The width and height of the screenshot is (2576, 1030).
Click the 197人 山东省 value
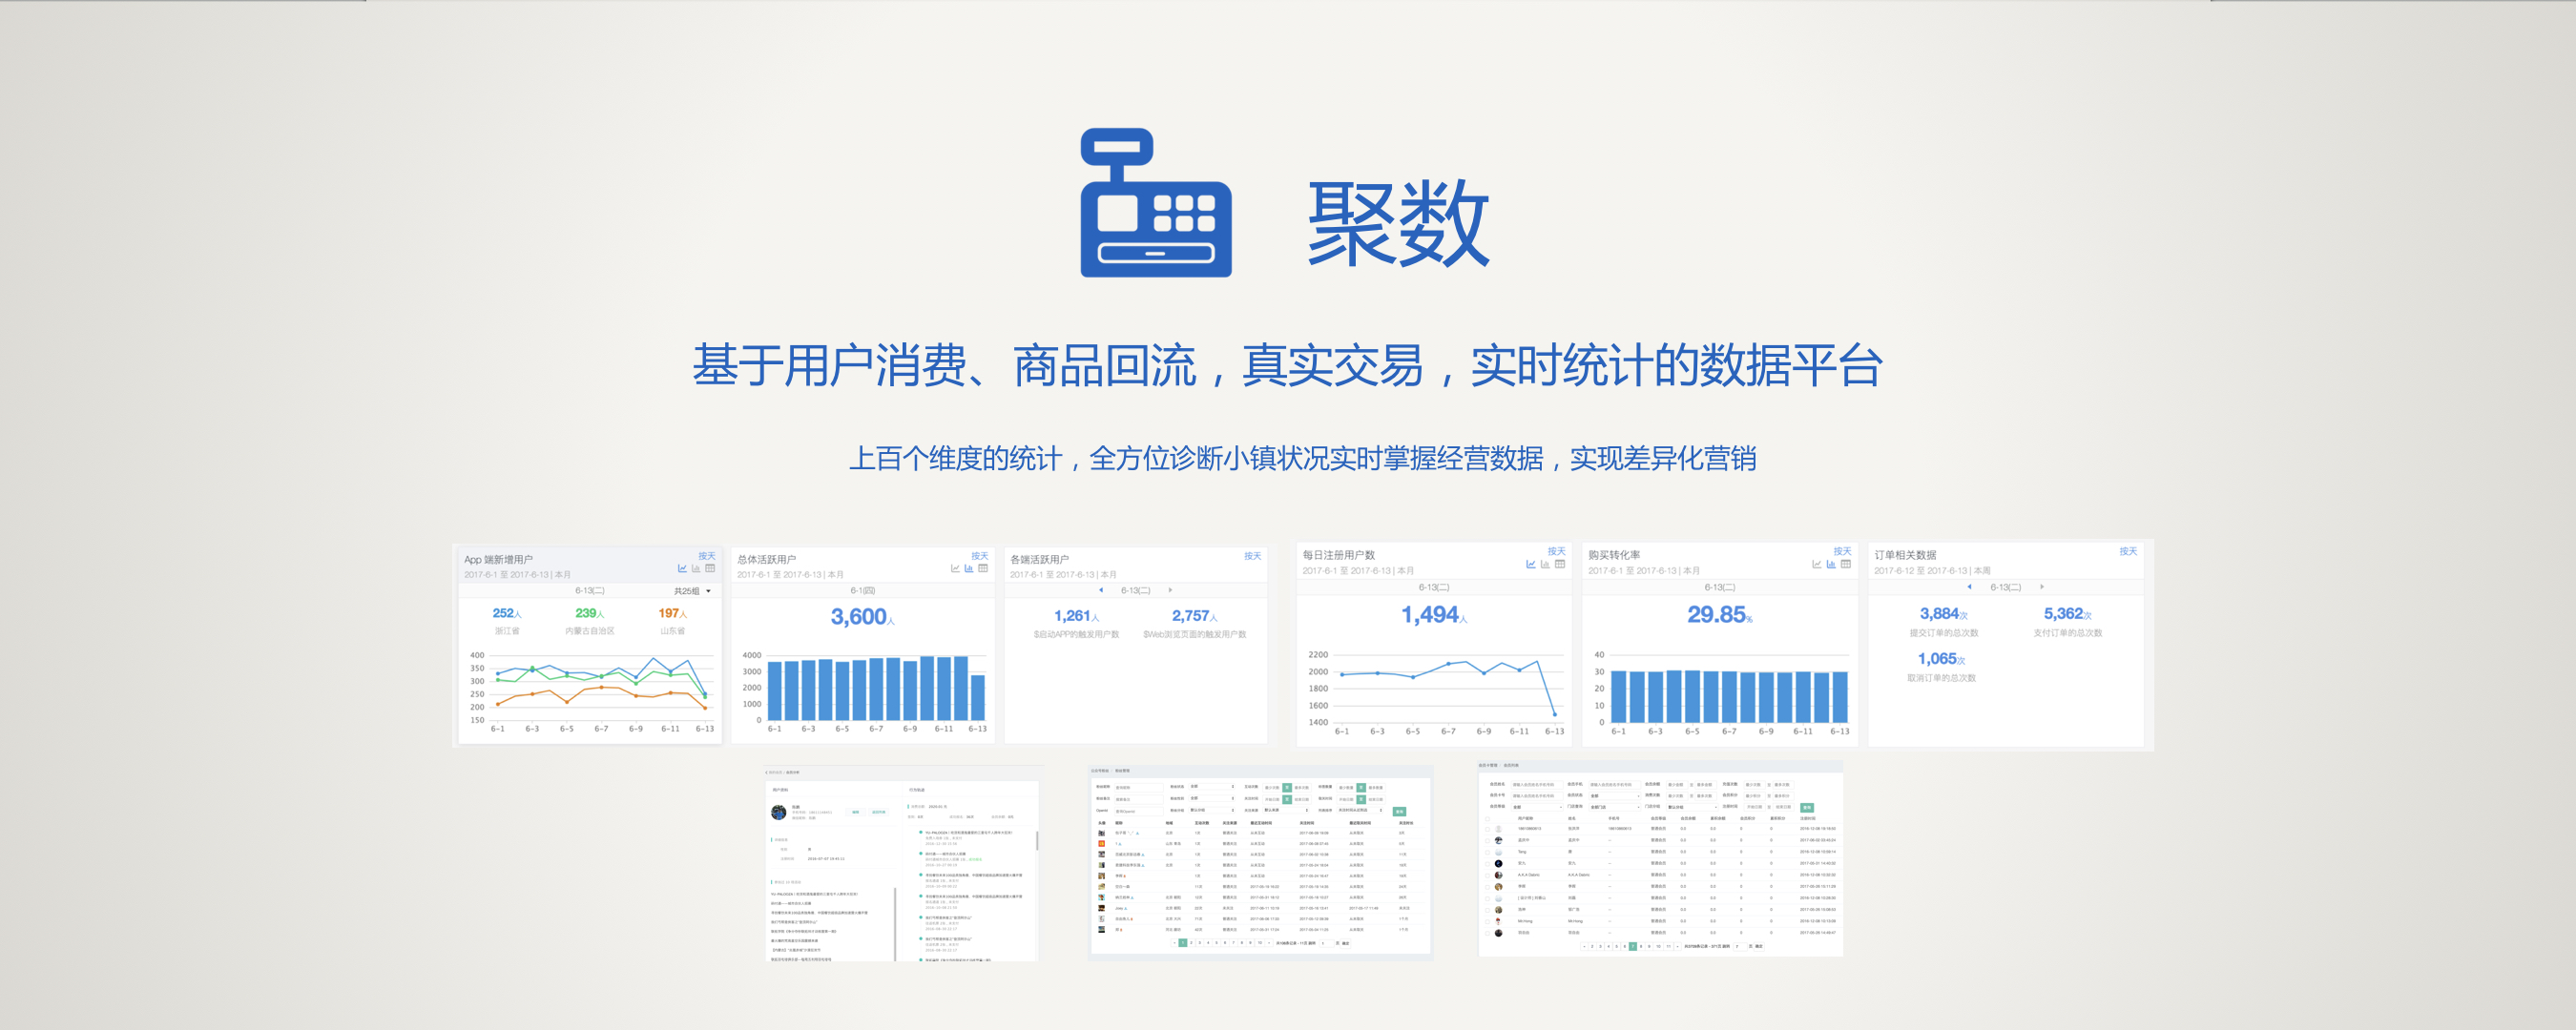(x=673, y=613)
